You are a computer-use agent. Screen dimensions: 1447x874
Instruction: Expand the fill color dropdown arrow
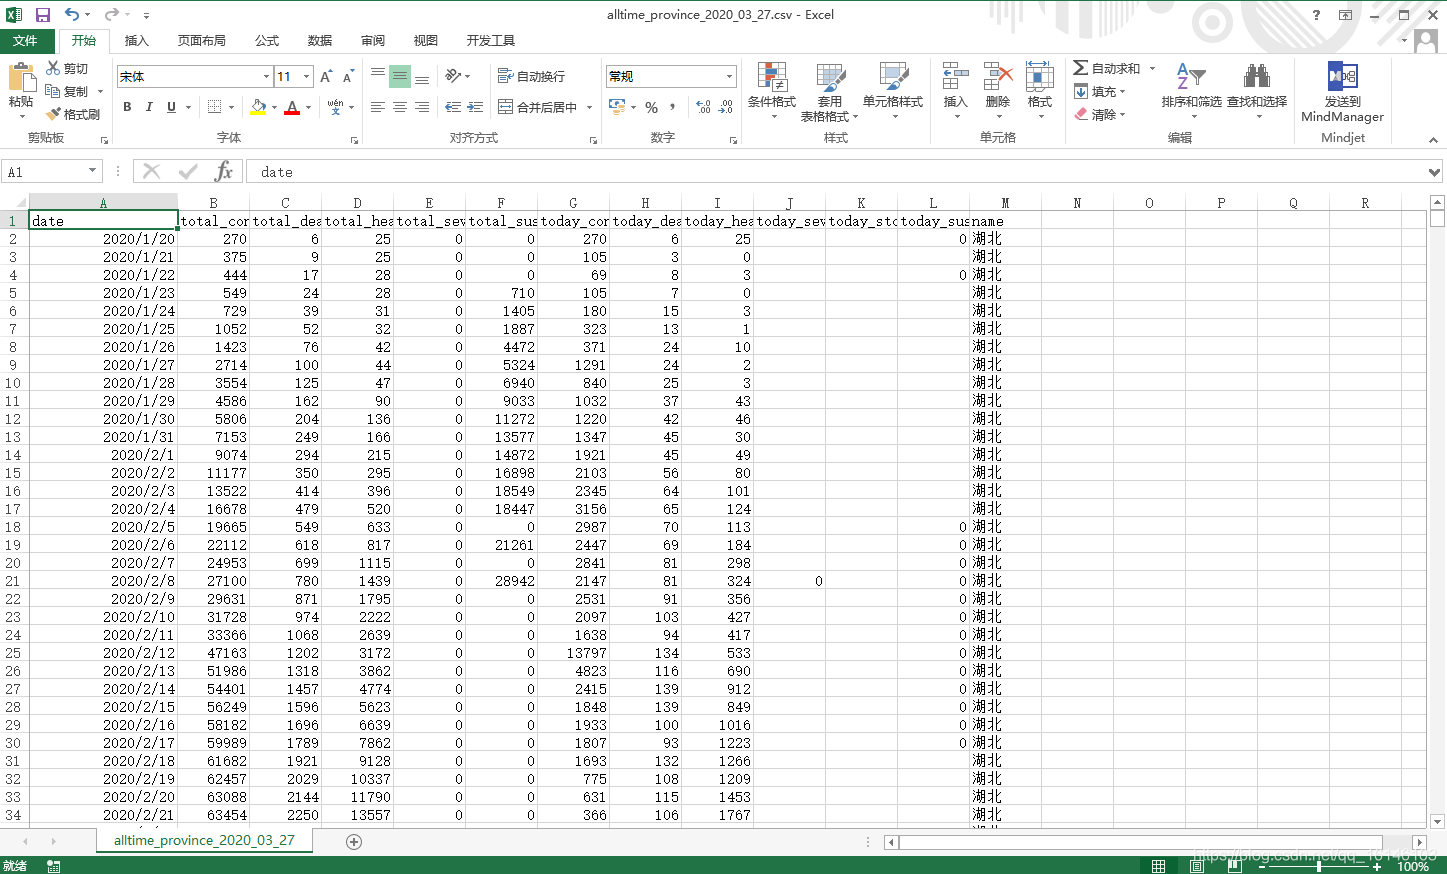coord(274,107)
